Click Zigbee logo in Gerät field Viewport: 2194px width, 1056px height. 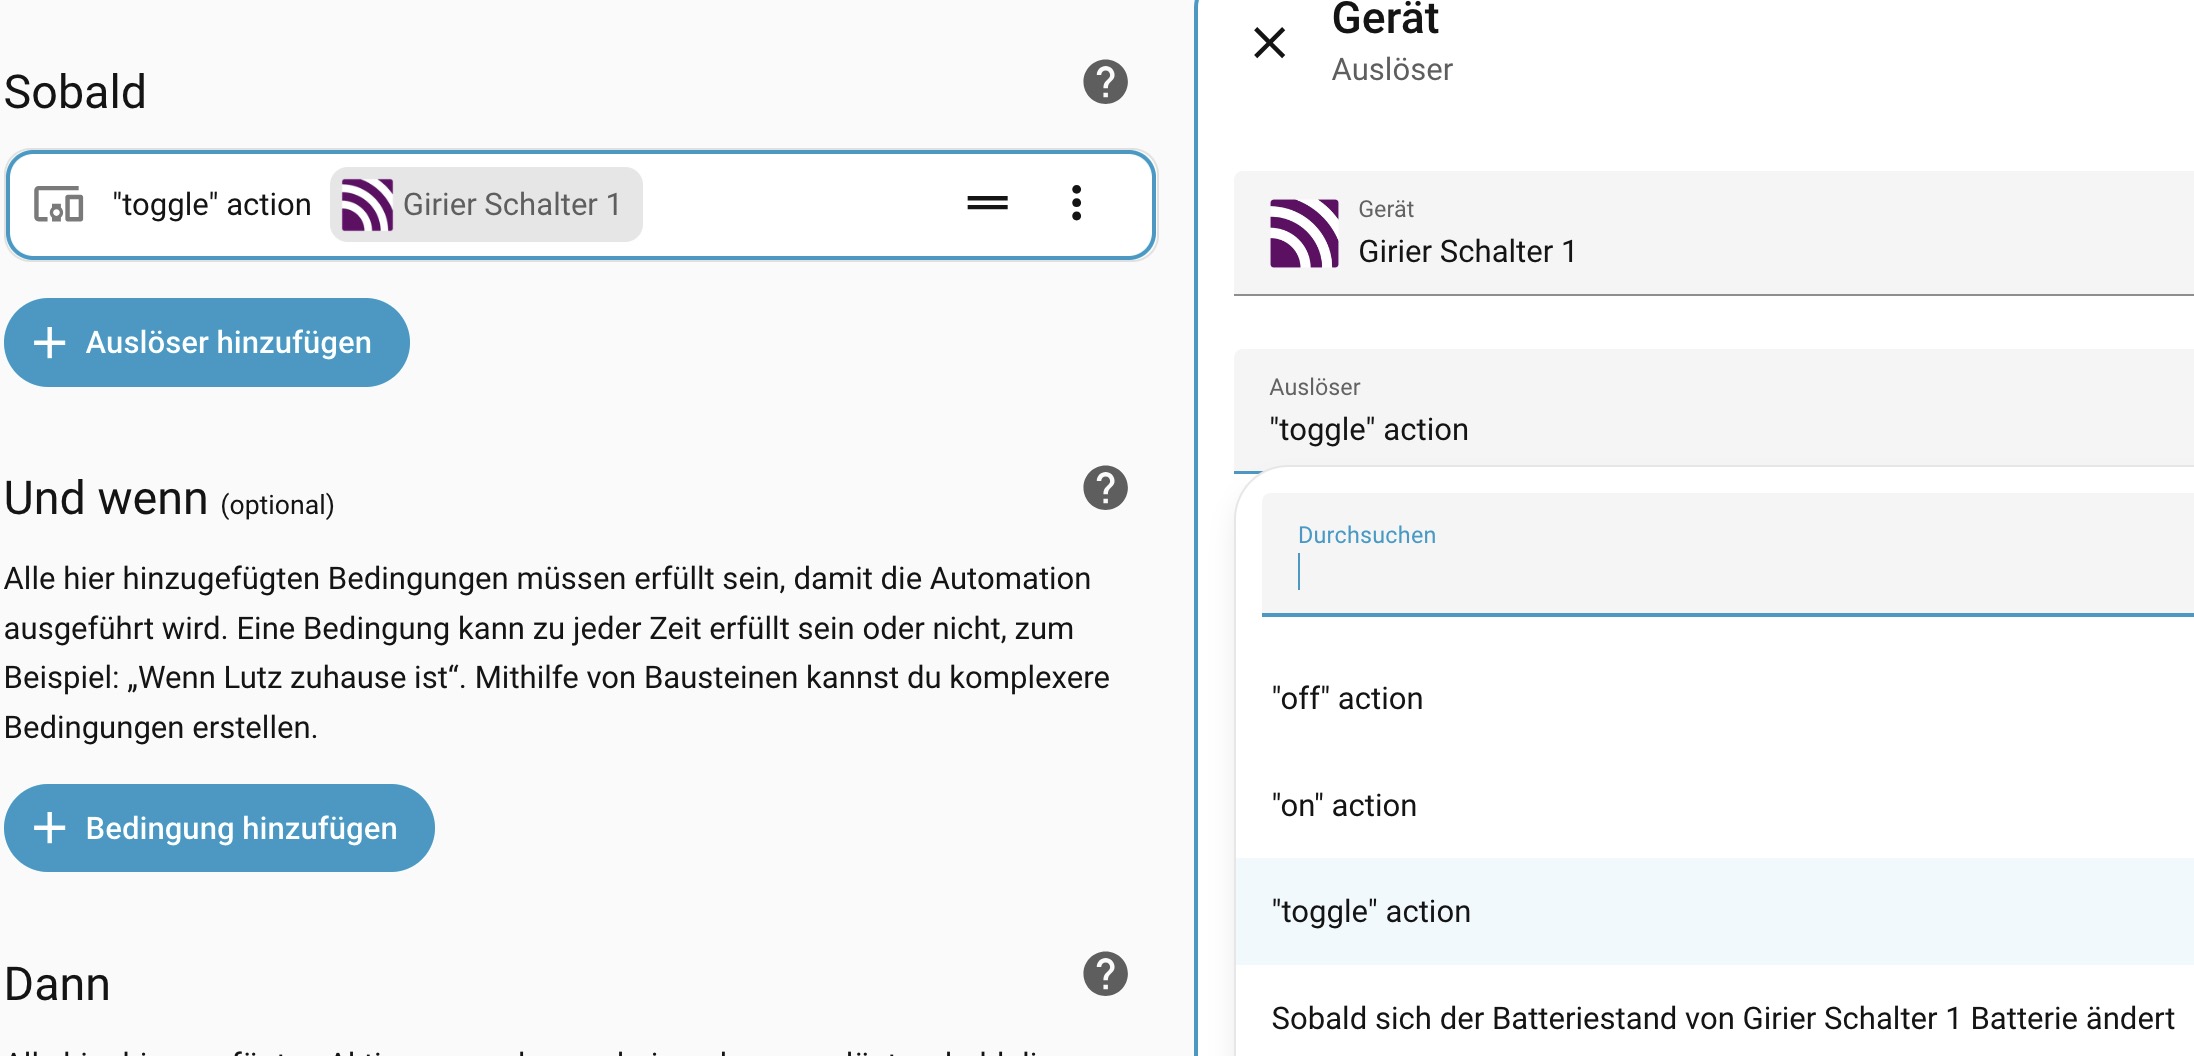[1303, 234]
